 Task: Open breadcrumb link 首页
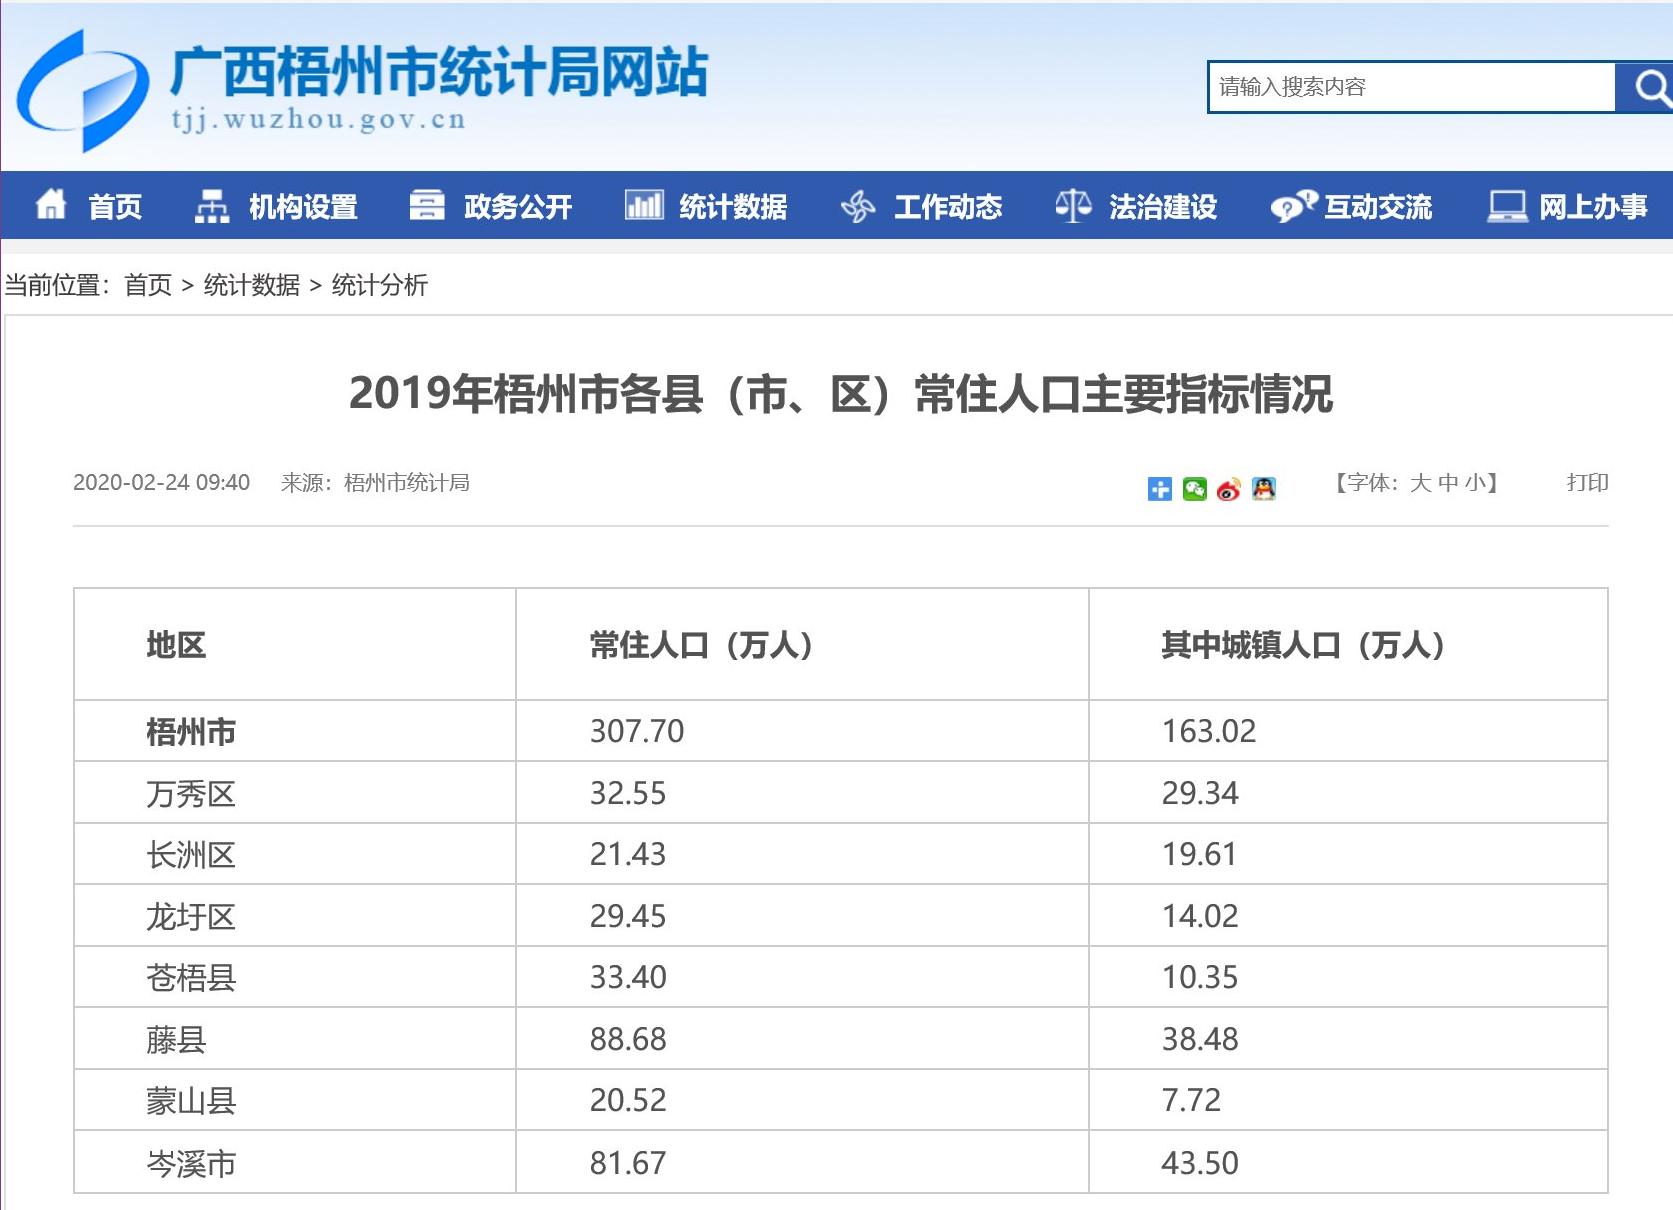pos(148,286)
